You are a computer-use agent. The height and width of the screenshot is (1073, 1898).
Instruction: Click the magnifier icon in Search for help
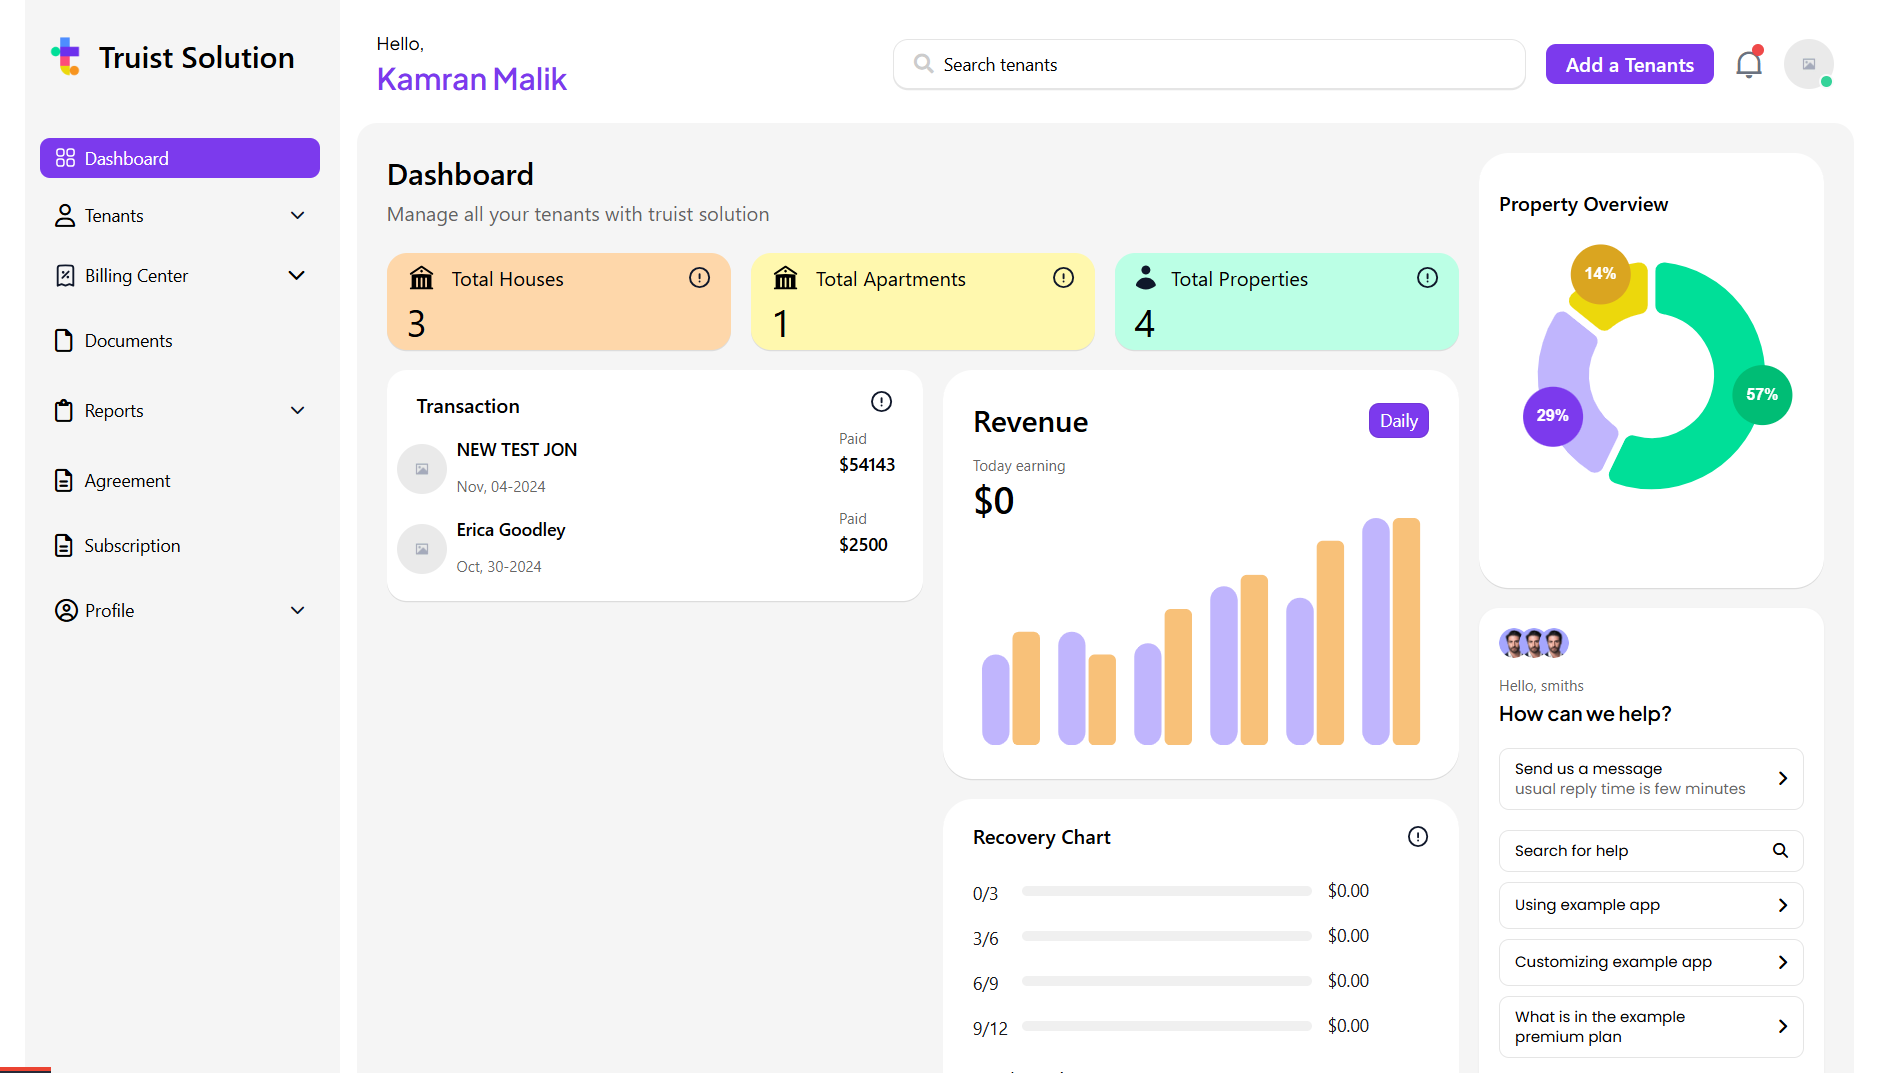pyautogui.click(x=1780, y=851)
